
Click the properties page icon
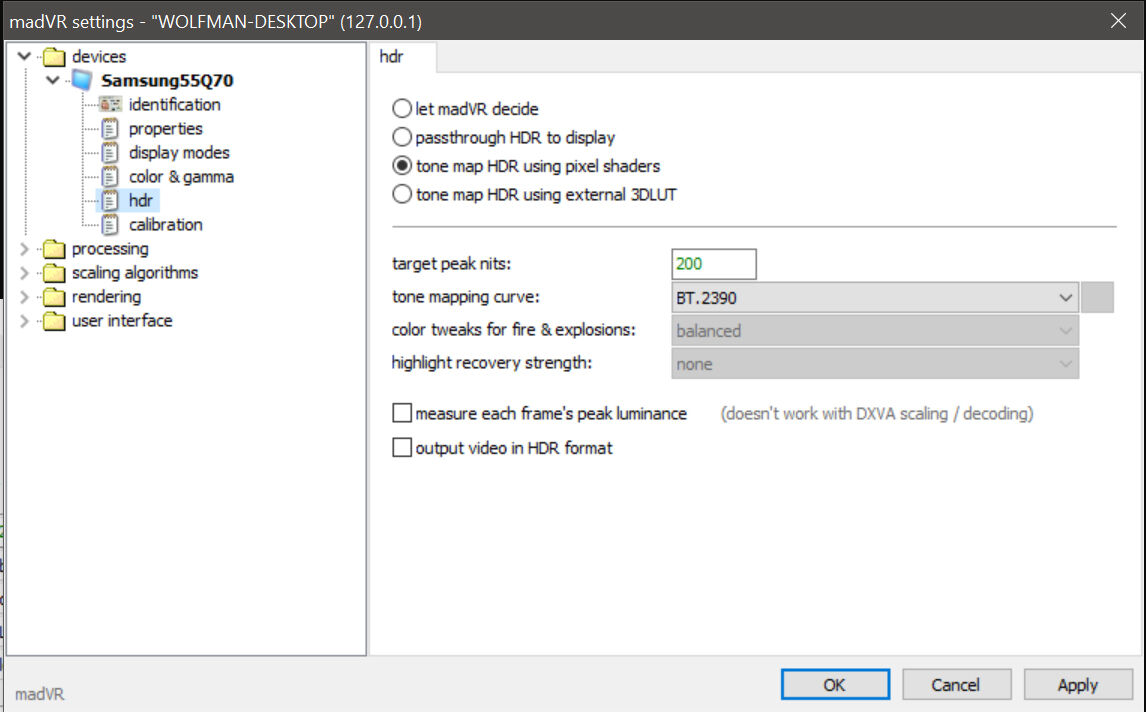(x=110, y=129)
